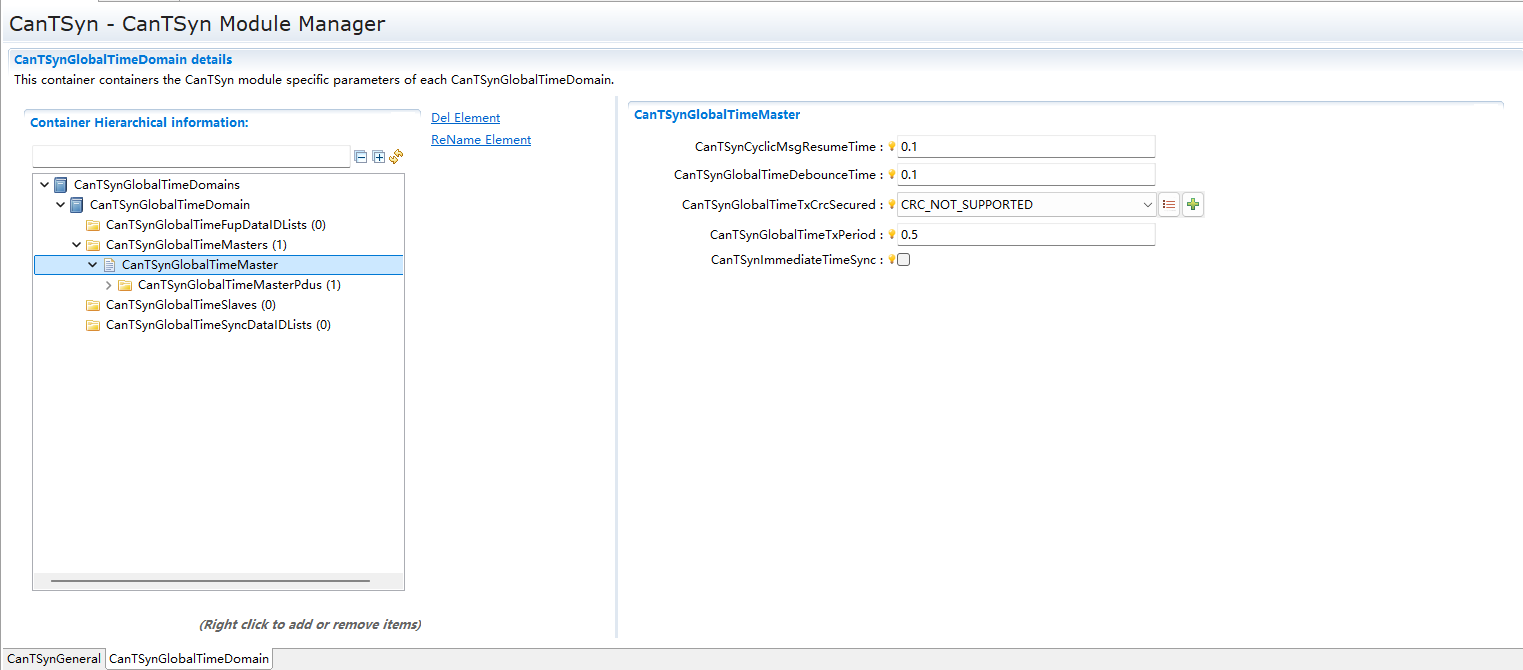This screenshot has height=670, width=1523.
Task: Collapse the CanTSynGlobalTimeMasters folder node
Action: (77, 245)
